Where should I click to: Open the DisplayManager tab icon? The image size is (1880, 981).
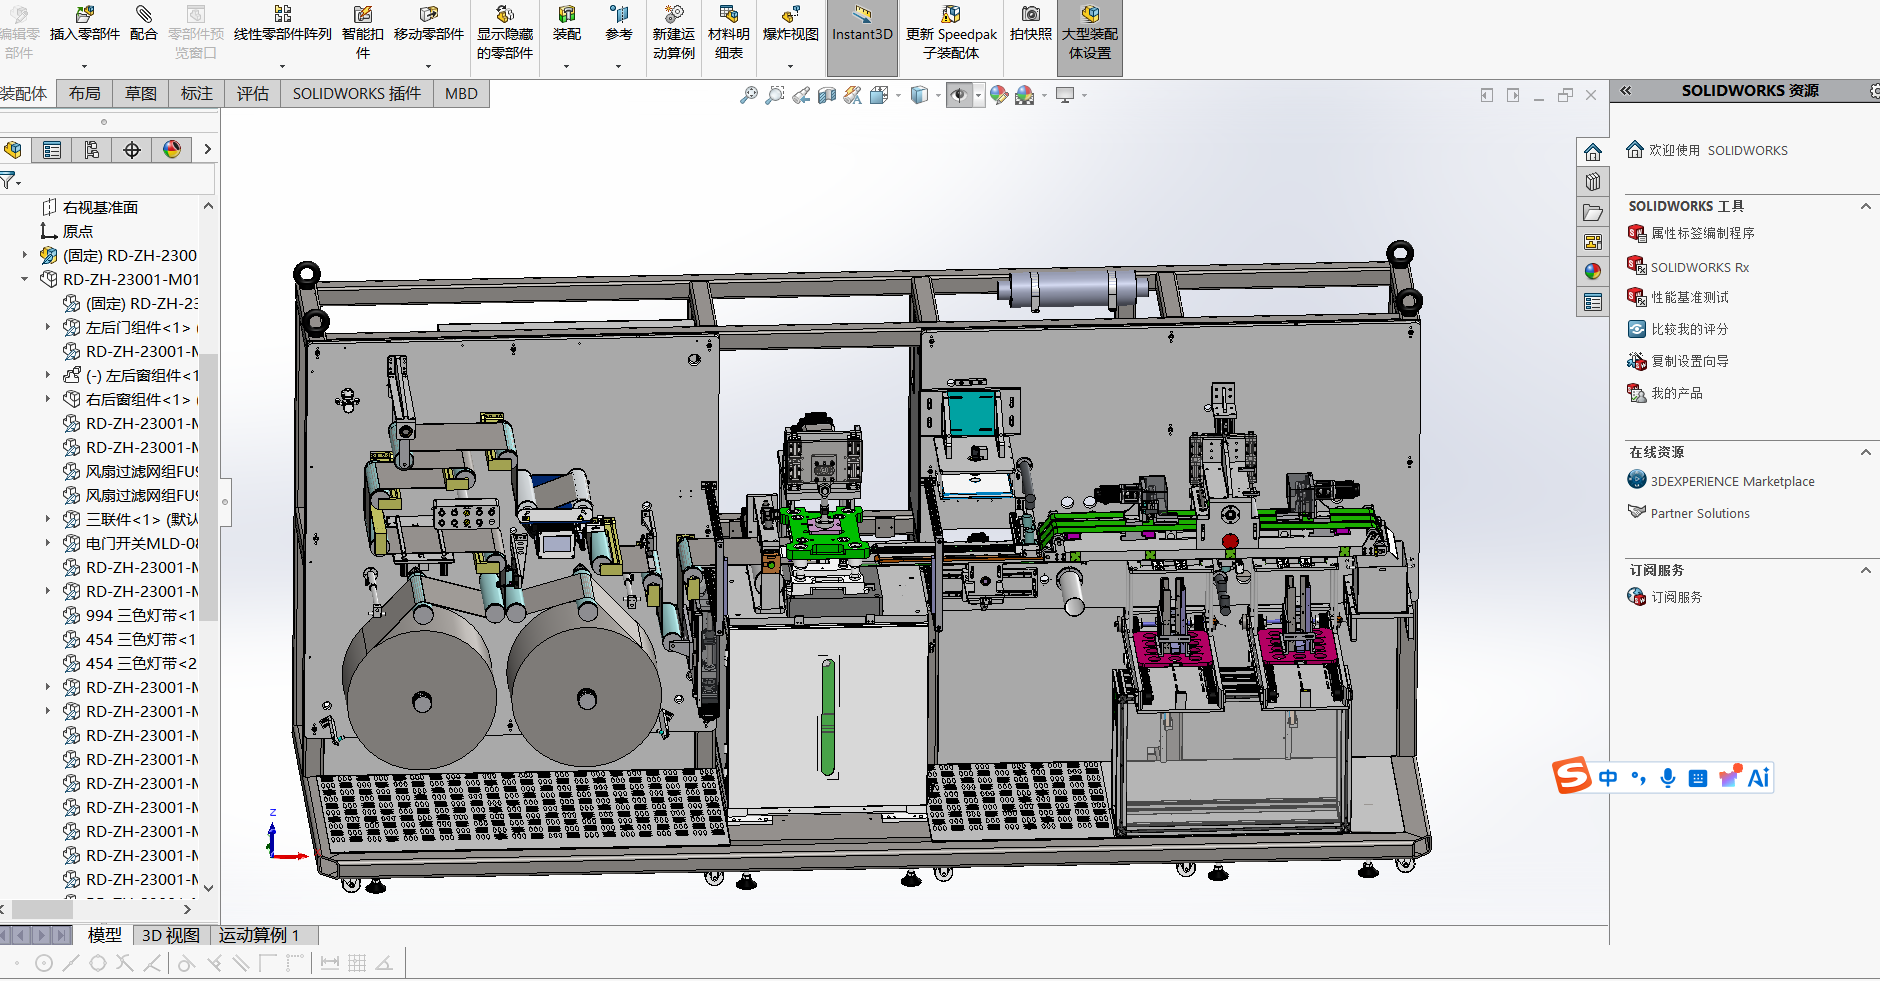click(172, 150)
